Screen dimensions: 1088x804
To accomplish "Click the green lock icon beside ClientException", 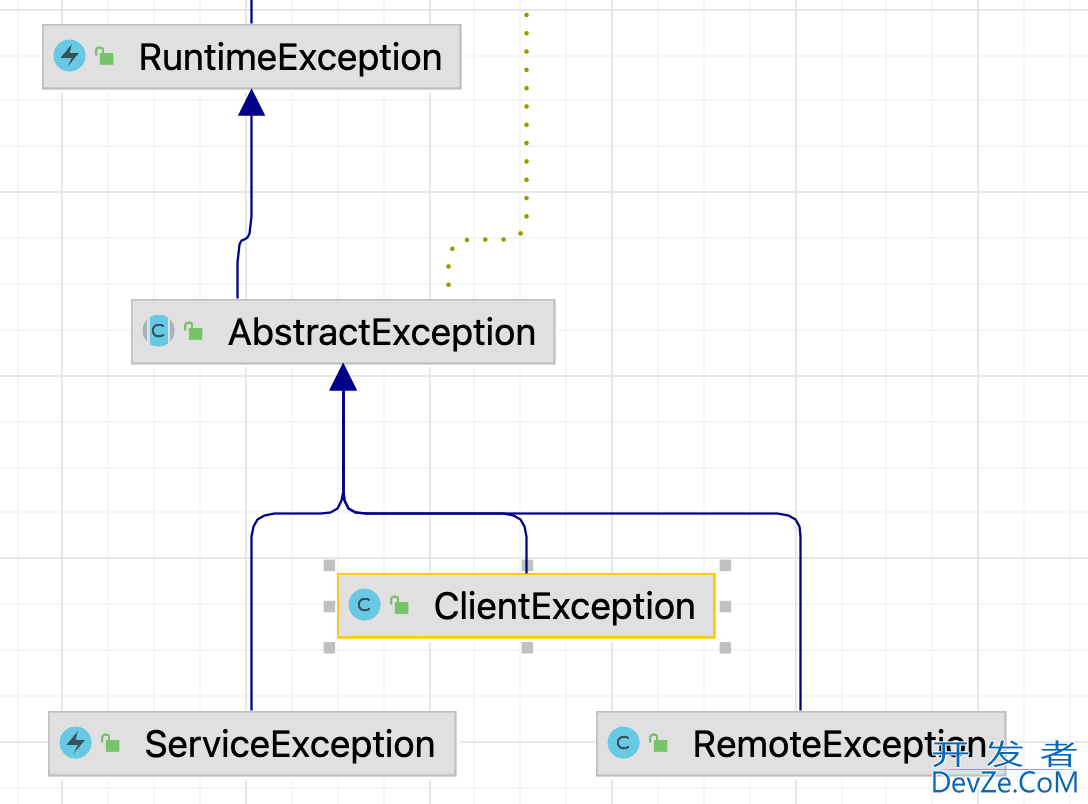I will [x=399, y=605].
